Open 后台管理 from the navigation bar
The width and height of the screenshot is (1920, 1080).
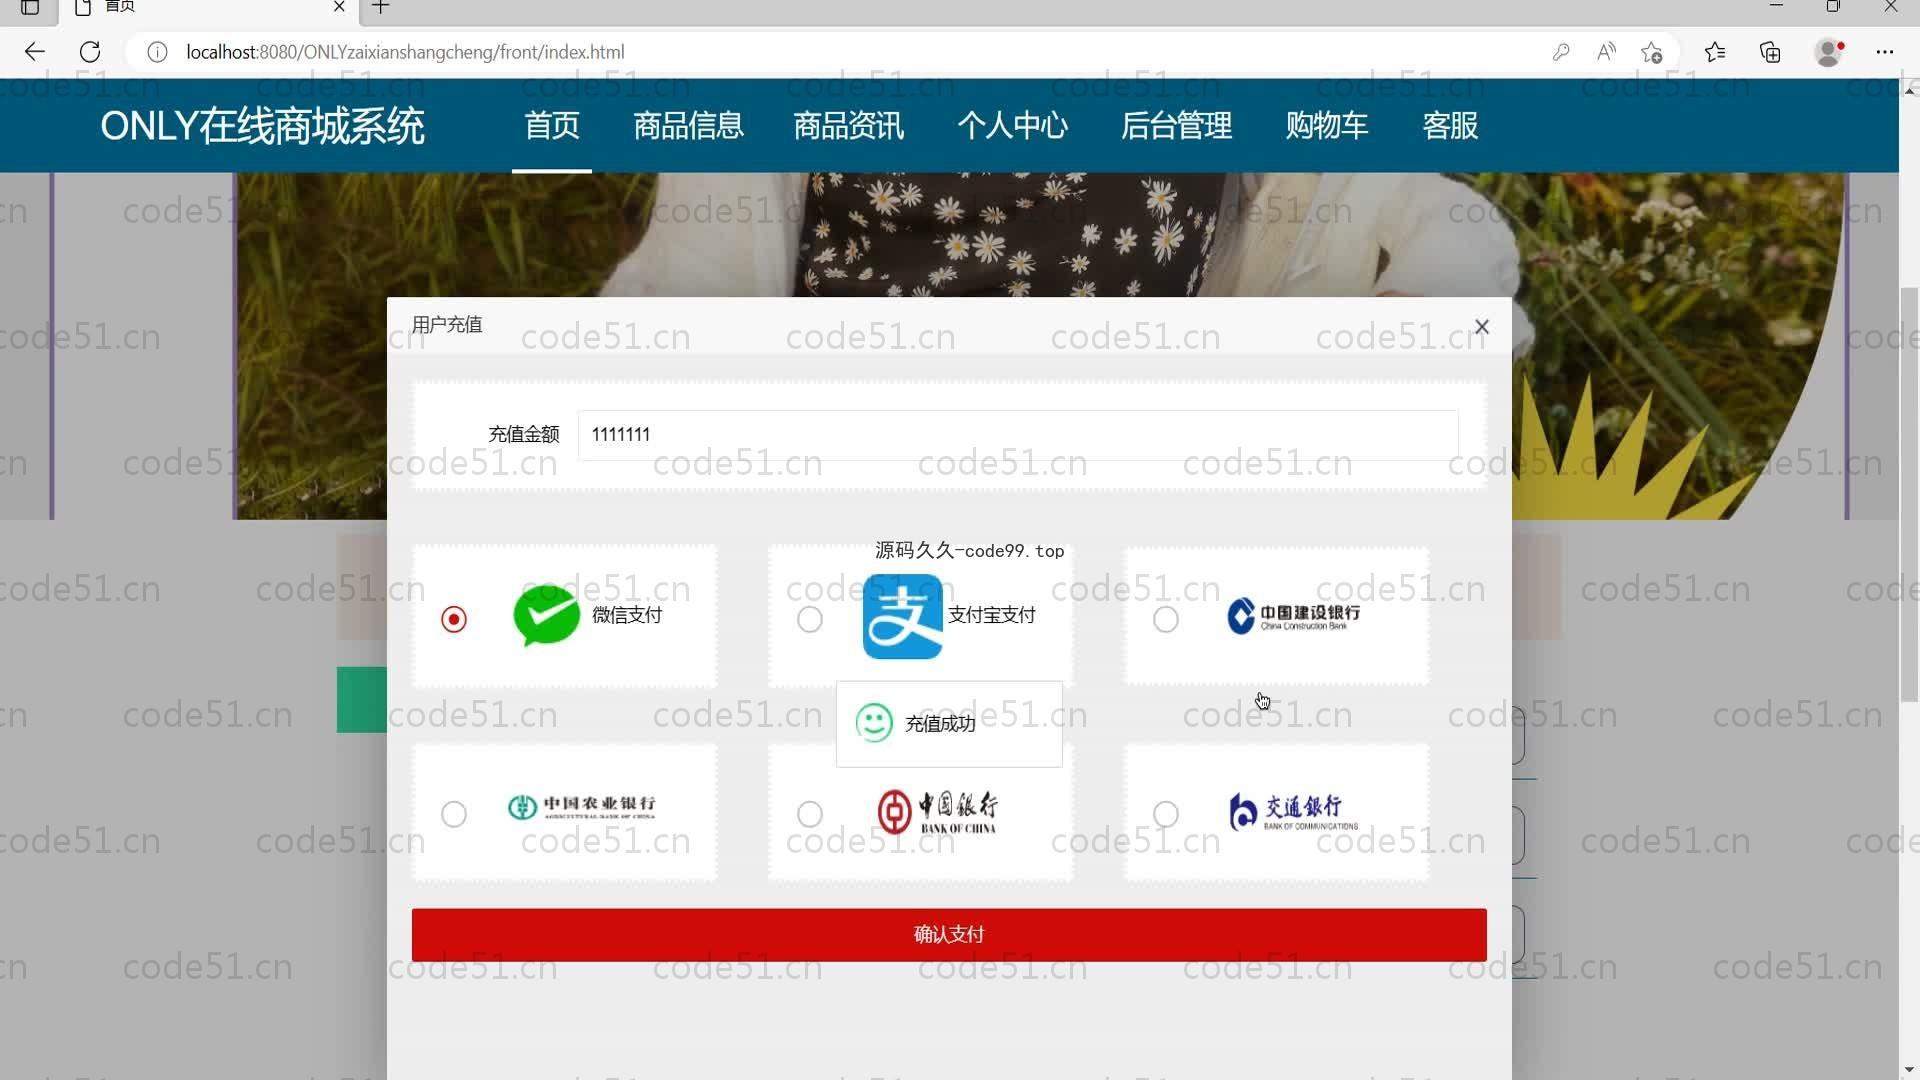click(x=1176, y=126)
